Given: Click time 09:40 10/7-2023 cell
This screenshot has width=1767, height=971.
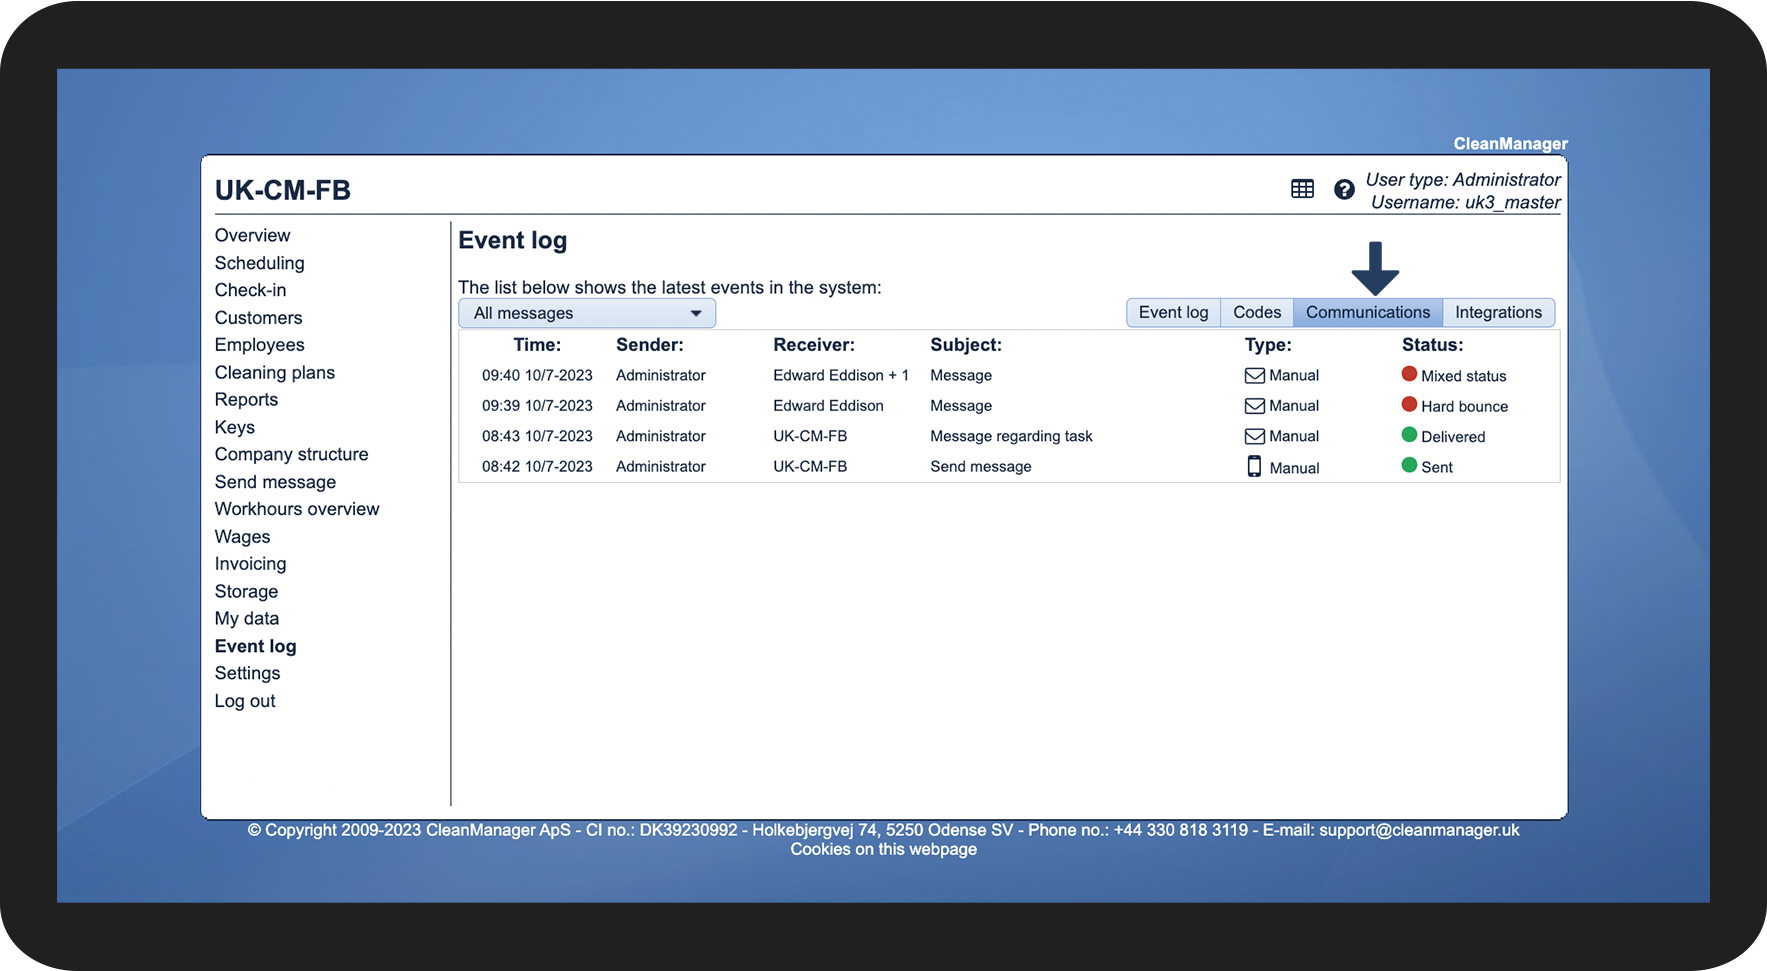Looking at the screenshot, I should click(x=537, y=376).
